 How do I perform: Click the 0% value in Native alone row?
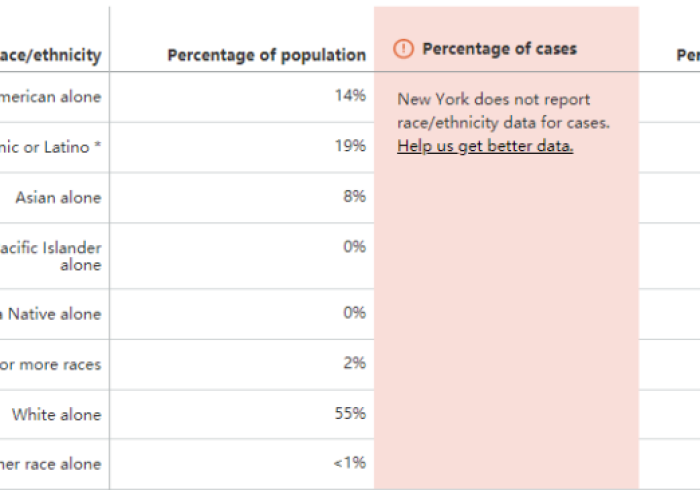pos(354,313)
